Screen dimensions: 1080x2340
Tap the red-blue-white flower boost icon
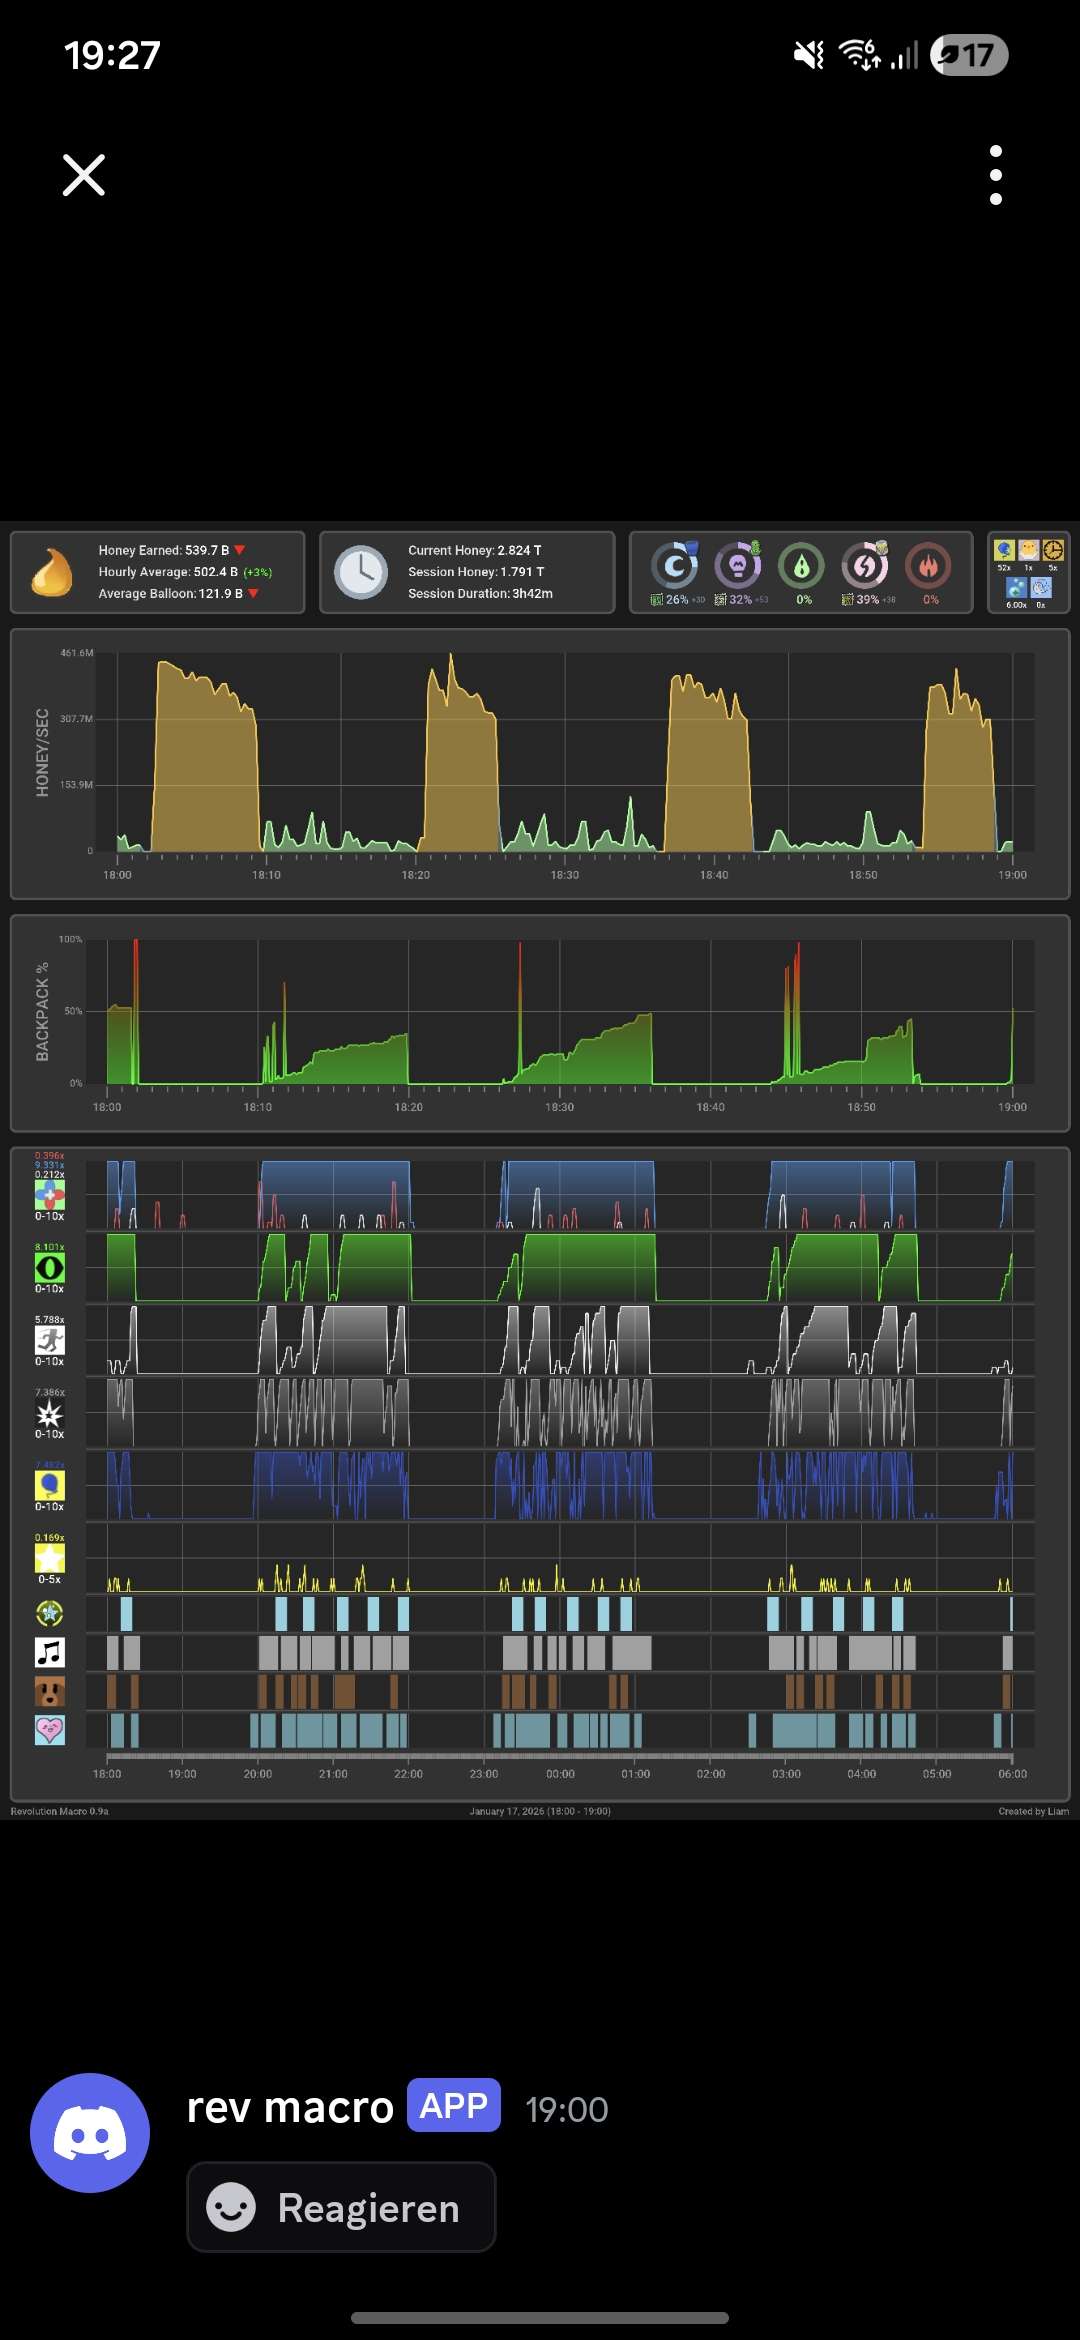[50, 1195]
